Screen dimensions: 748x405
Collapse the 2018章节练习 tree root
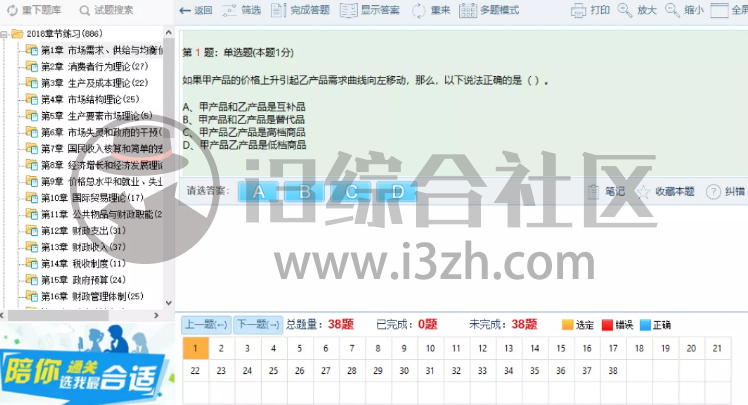[x=4, y=34]
